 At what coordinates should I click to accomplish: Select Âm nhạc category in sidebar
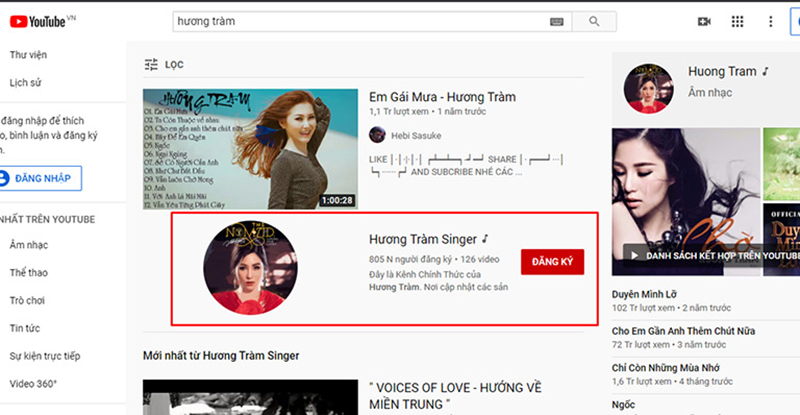click(x=29, y=245)
